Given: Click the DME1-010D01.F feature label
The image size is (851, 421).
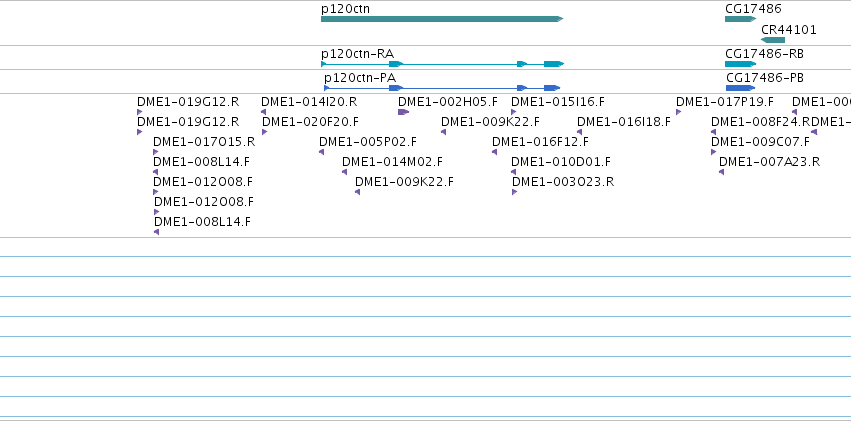Looking at the screenshot, I should pyautogui.click(x=561, y=162).
